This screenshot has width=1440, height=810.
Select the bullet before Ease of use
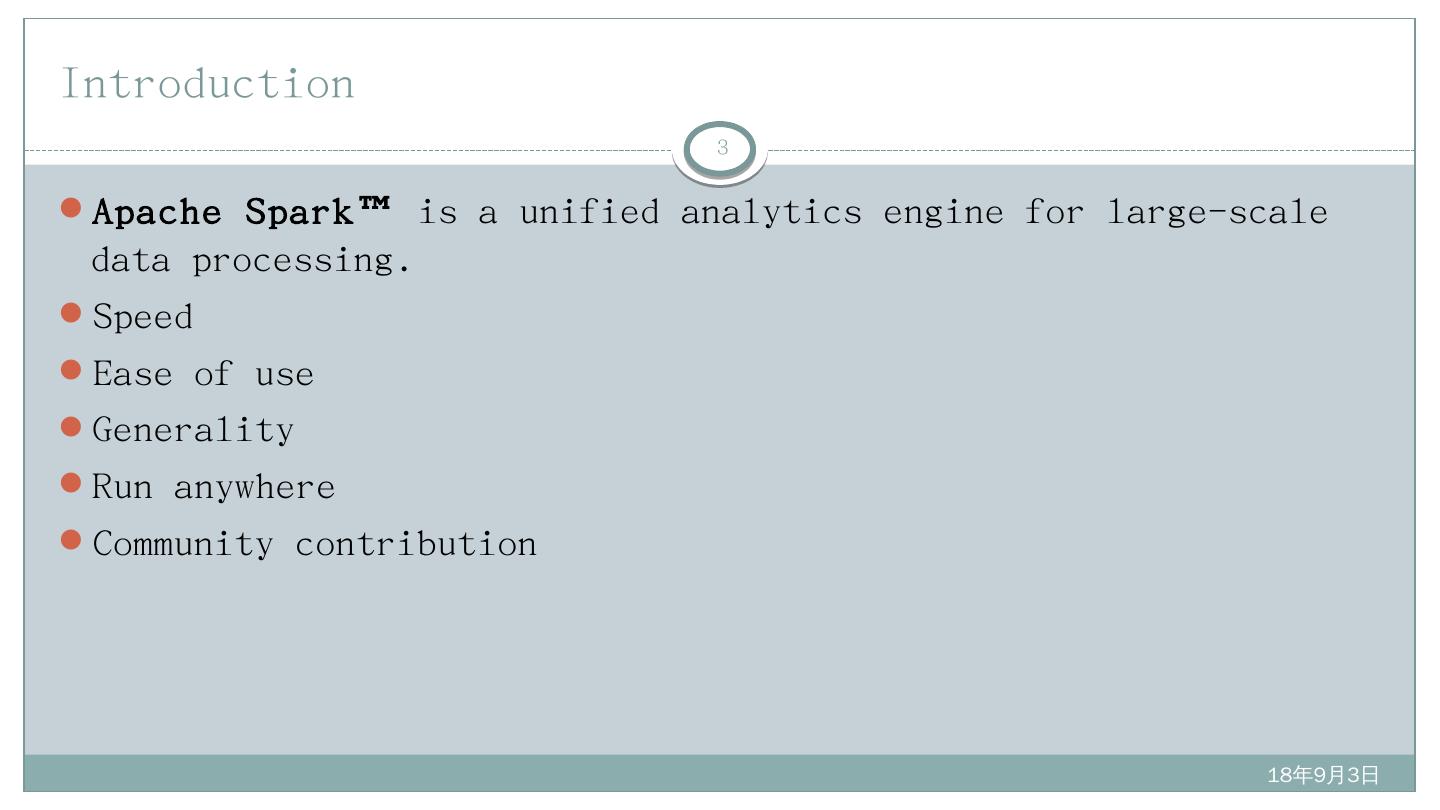pos(71,370)
